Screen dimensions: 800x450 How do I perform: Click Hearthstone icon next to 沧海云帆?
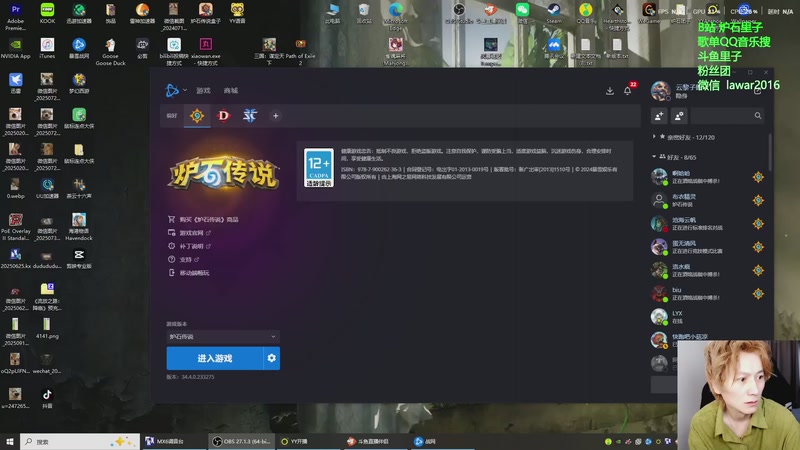[758, 223]
